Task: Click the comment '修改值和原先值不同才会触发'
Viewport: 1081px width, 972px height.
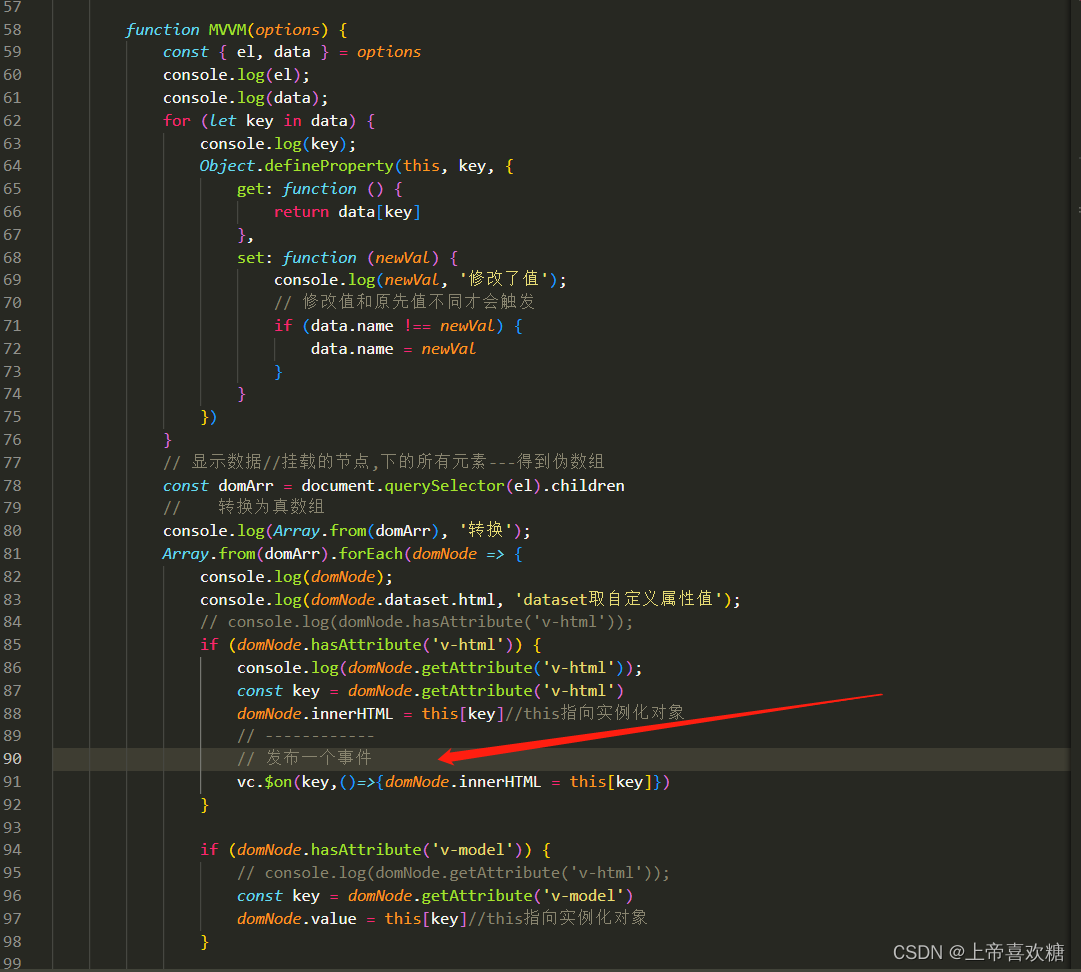Action: 405,302
